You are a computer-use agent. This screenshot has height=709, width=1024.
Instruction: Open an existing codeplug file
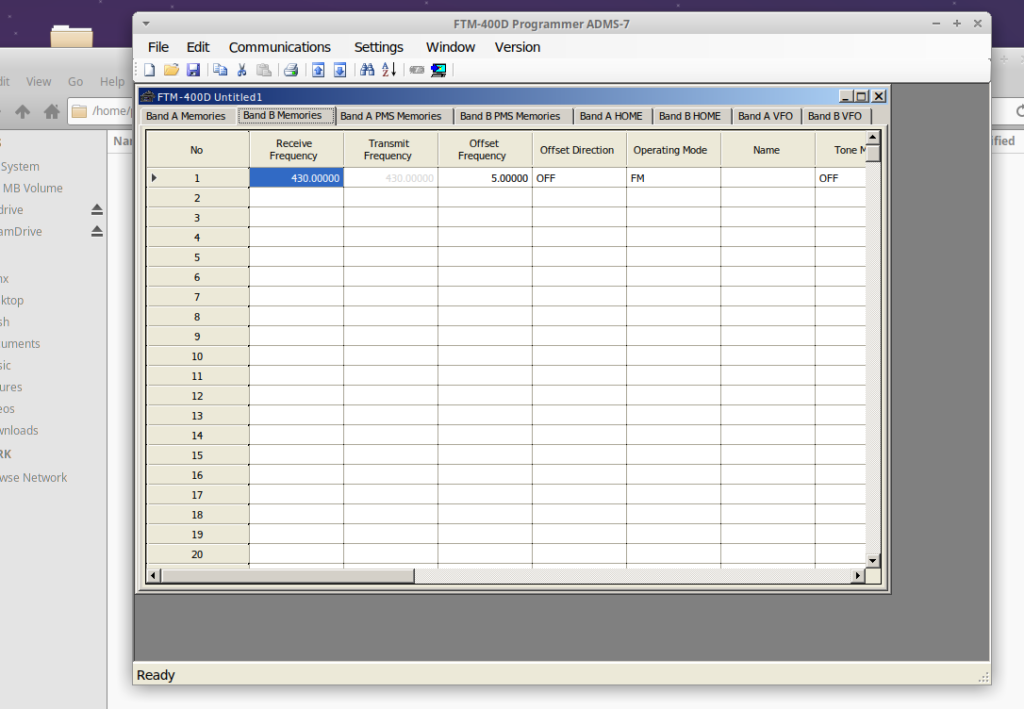point(170,69)
